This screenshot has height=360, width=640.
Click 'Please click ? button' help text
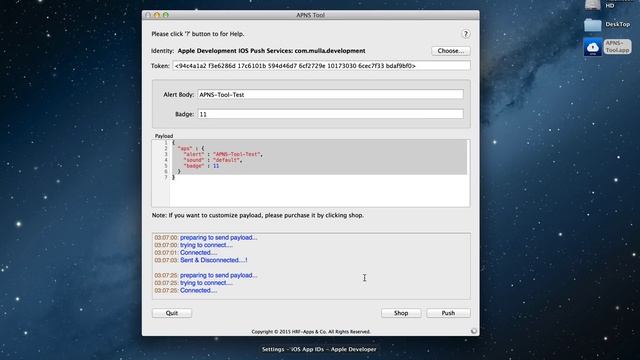coord(198,34)
